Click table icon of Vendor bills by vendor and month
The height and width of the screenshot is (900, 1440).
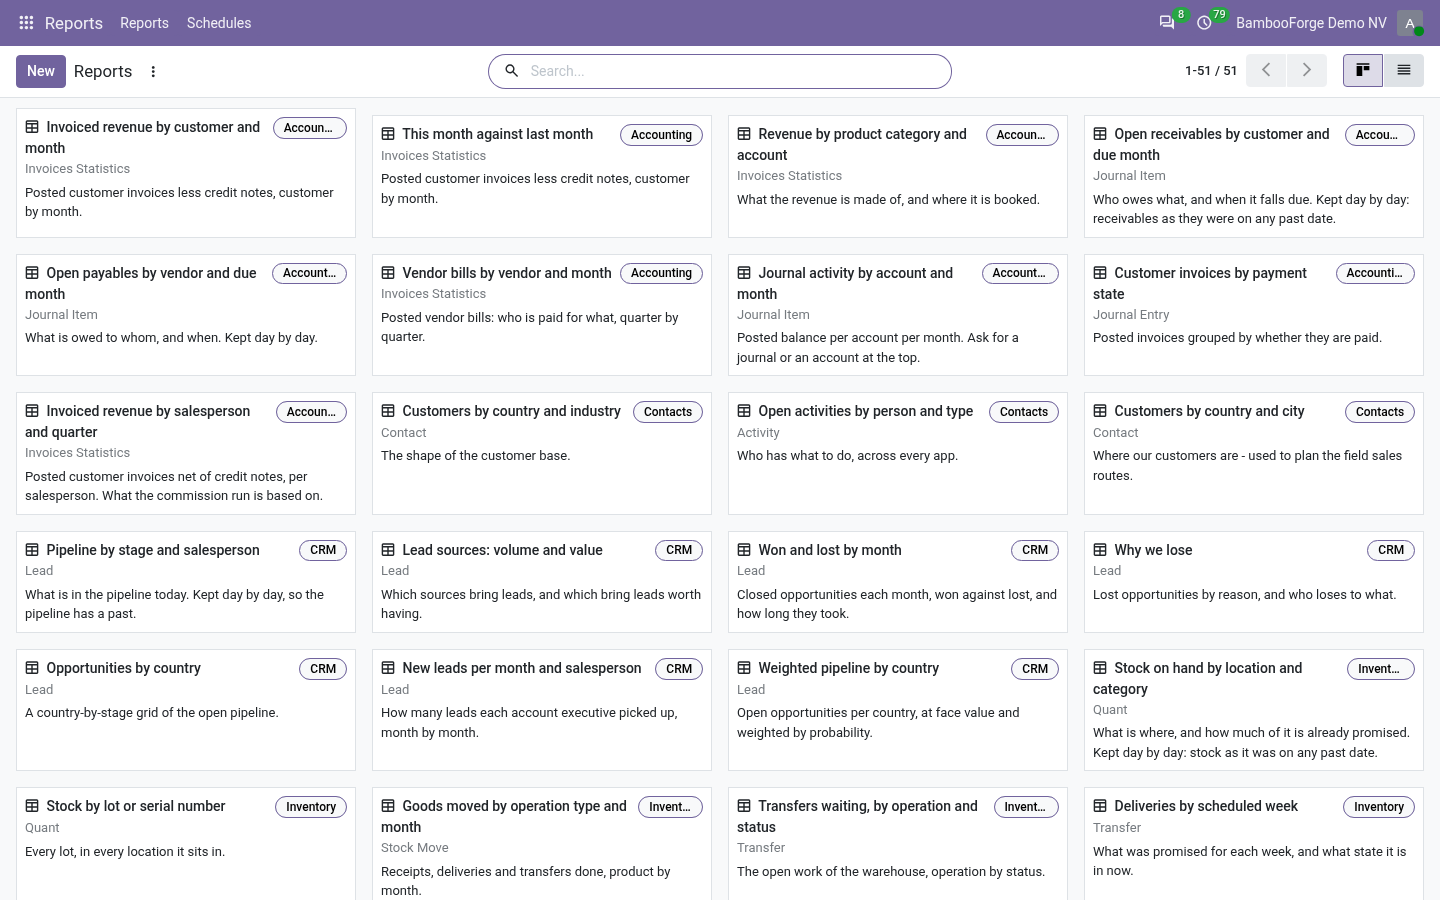388,273
